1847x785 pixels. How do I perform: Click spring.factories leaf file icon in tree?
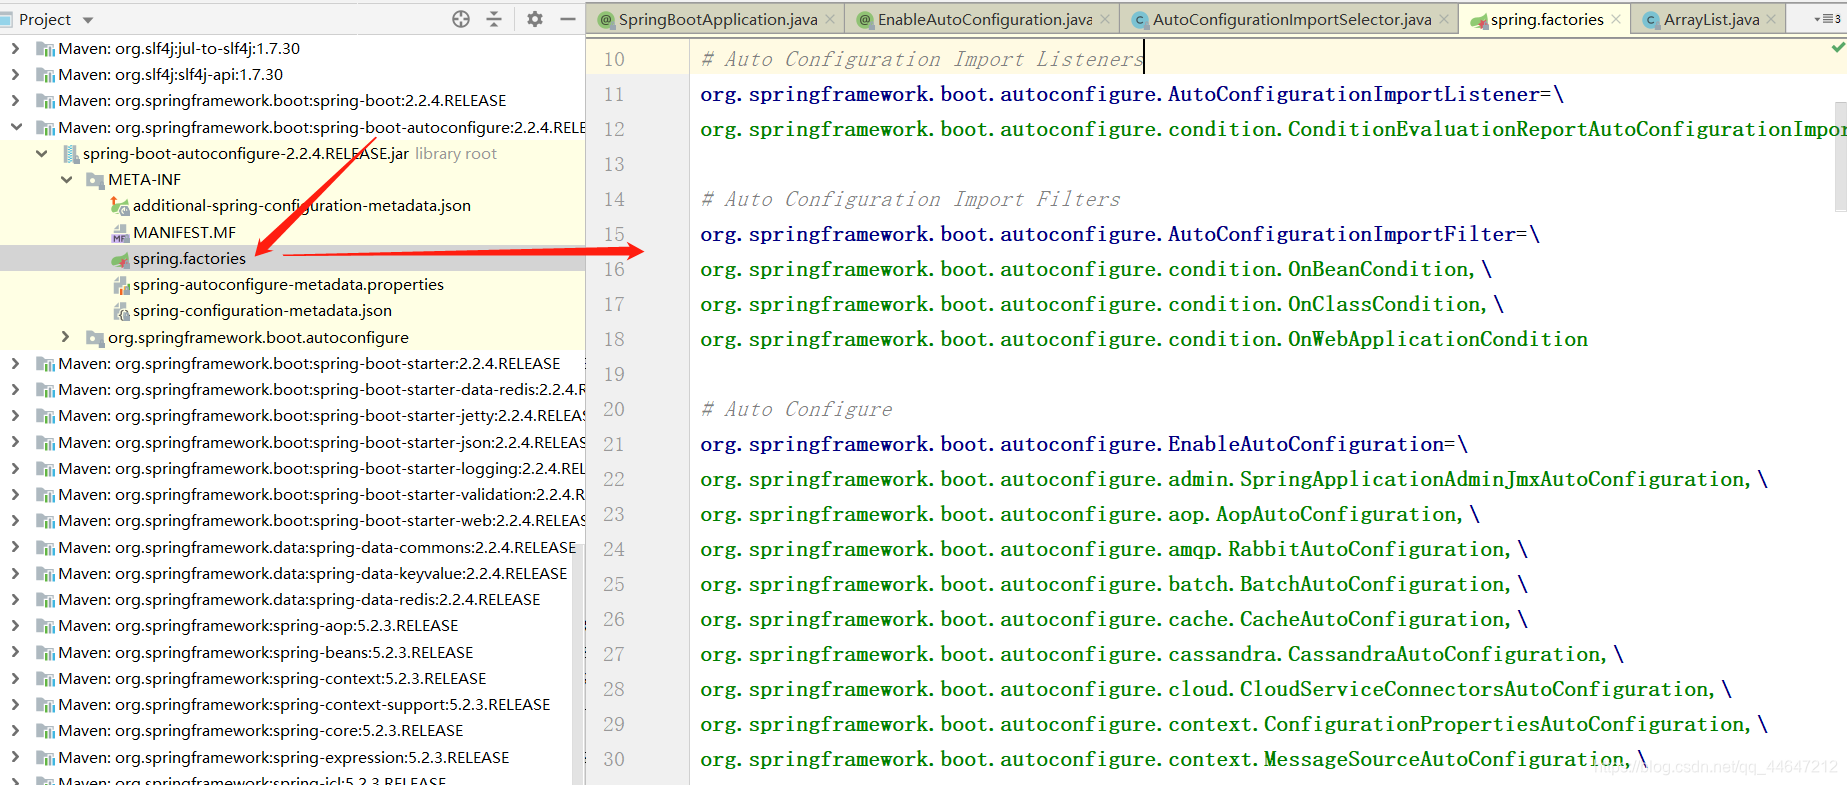[120, 259]
